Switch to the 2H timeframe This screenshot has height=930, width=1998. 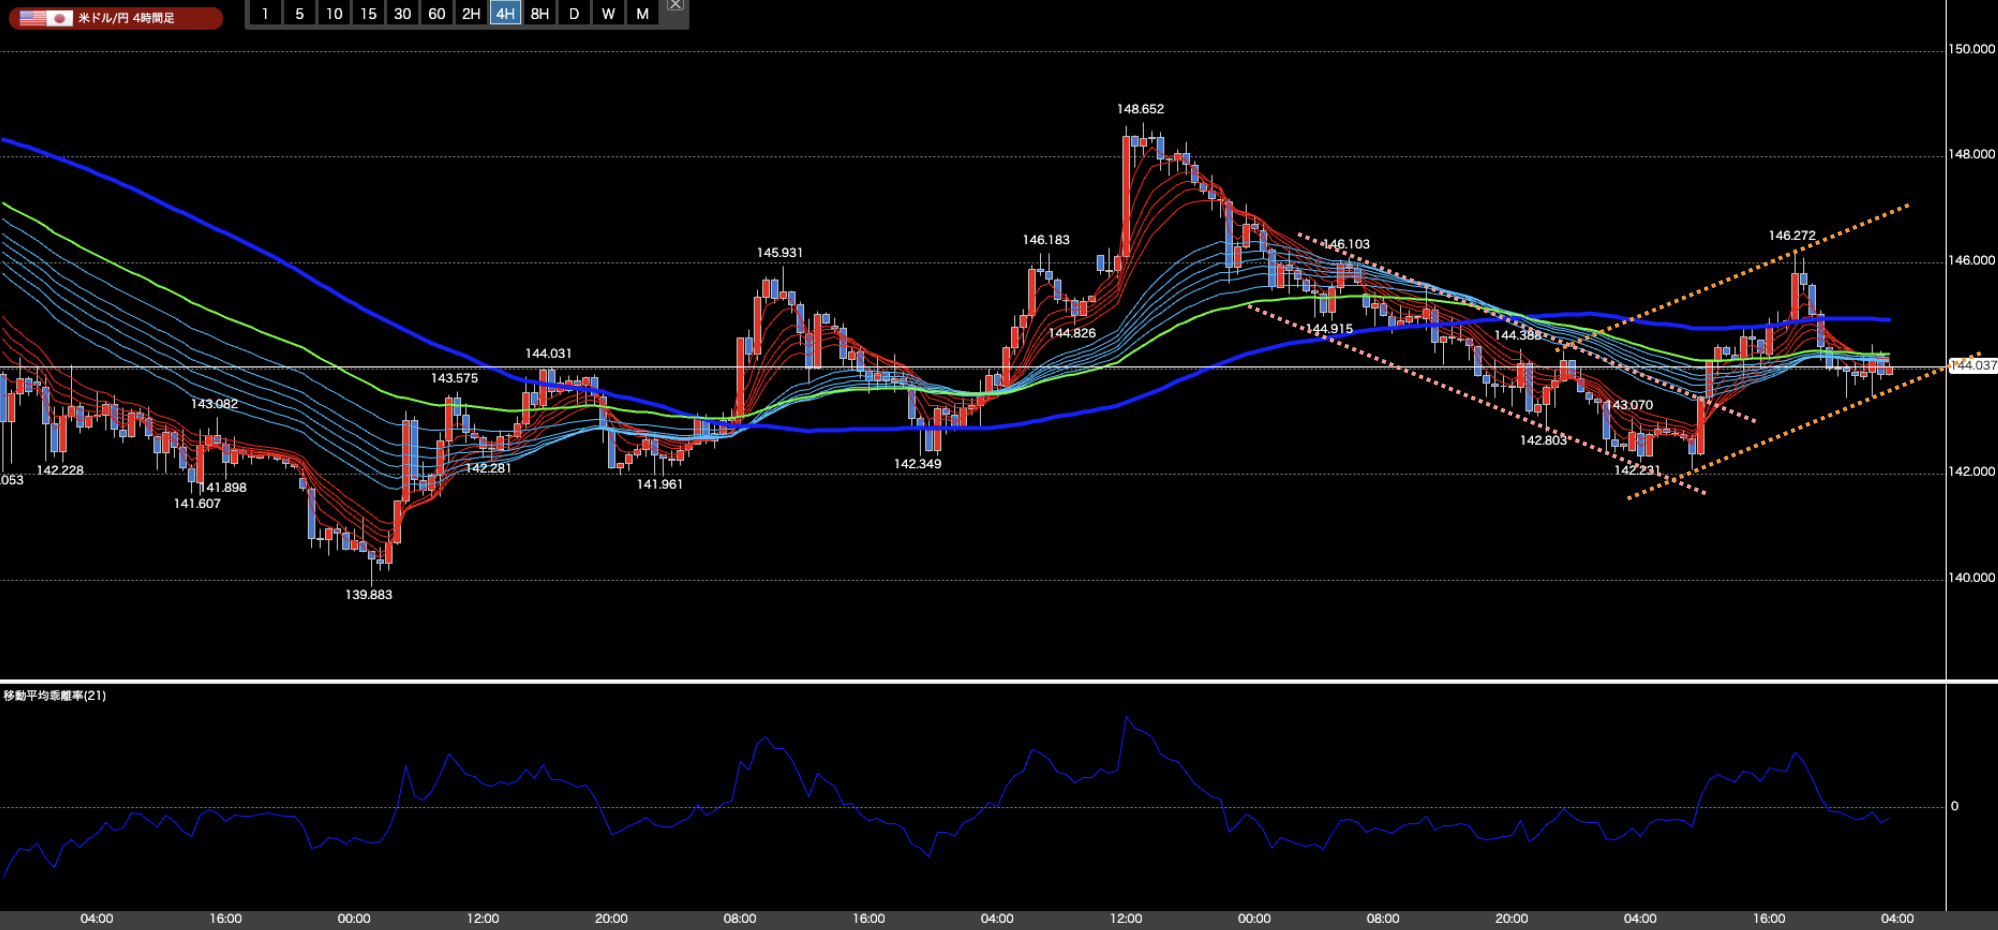pos(471,14)
